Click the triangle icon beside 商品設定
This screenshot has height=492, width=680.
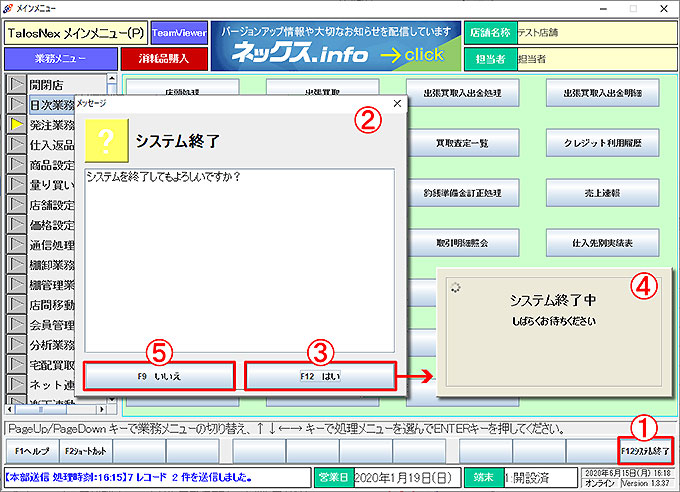(x=16, y=164)
